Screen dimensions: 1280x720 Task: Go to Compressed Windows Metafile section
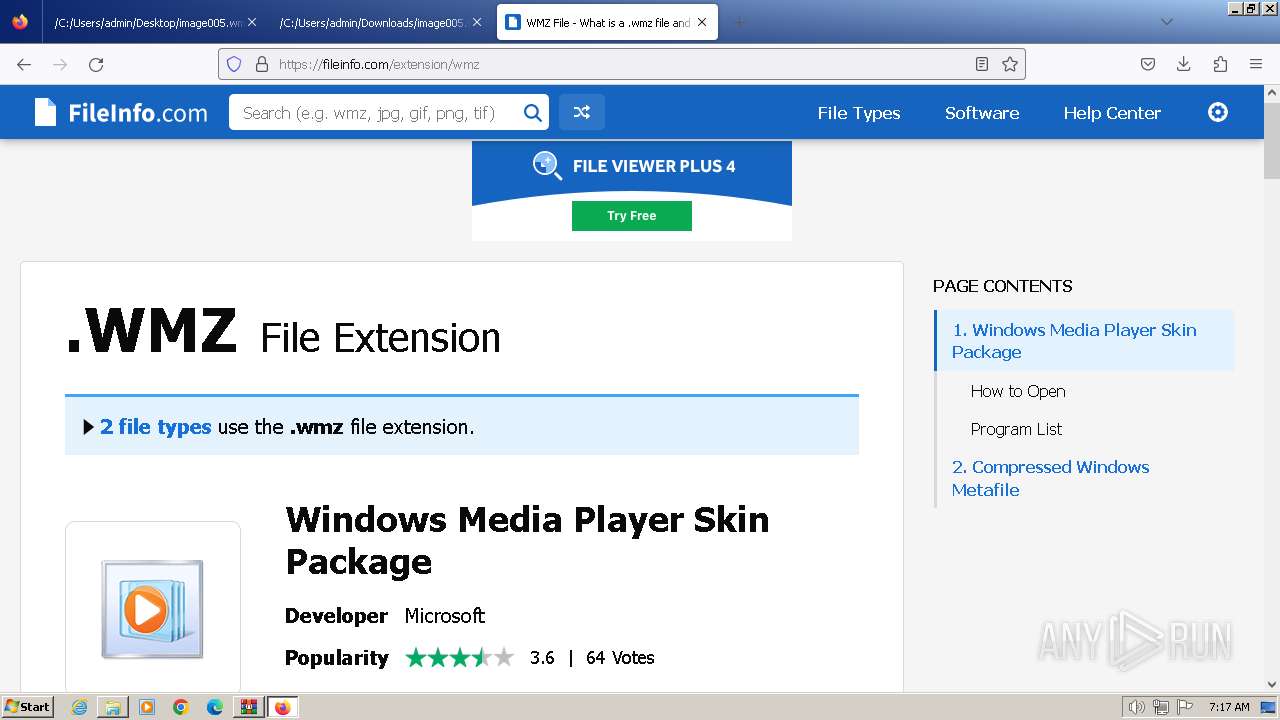click(1050, 478)
